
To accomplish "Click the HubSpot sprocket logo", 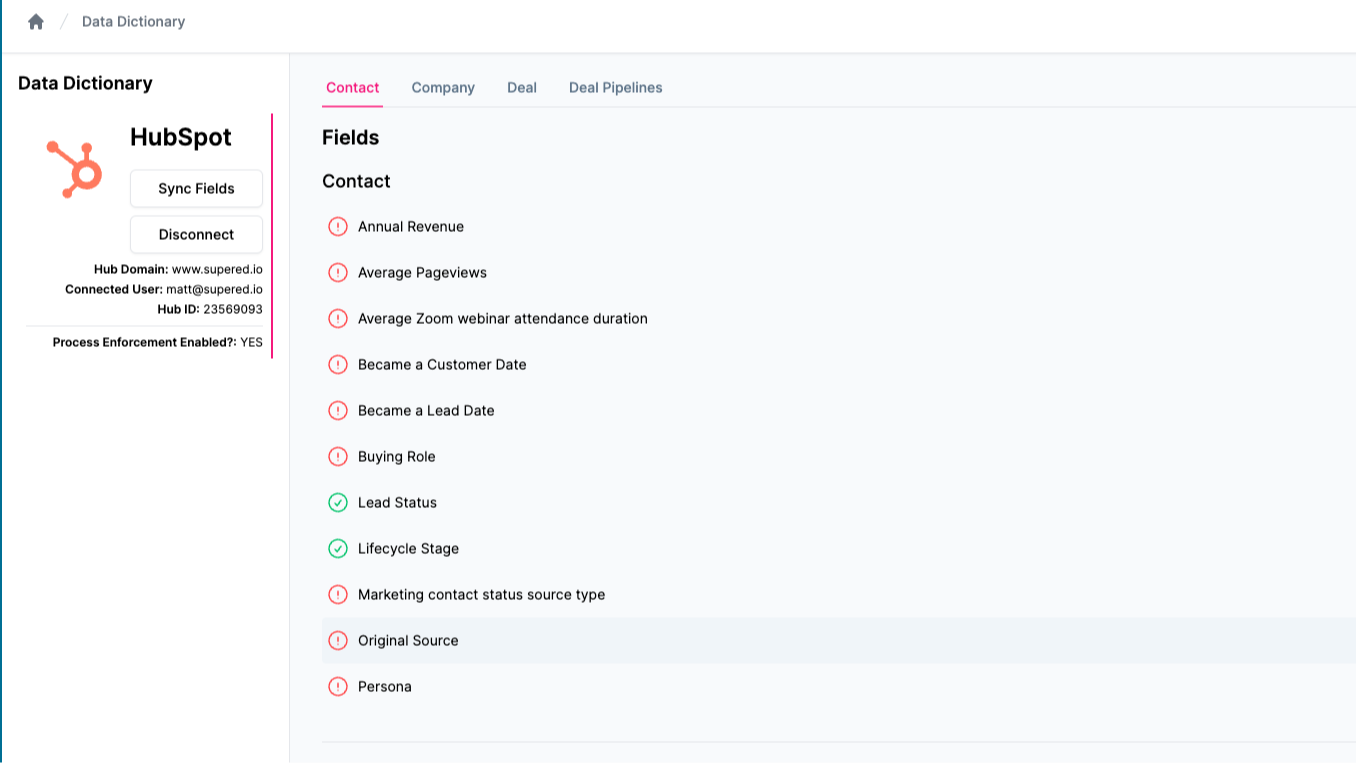I will tap(74, 169).
